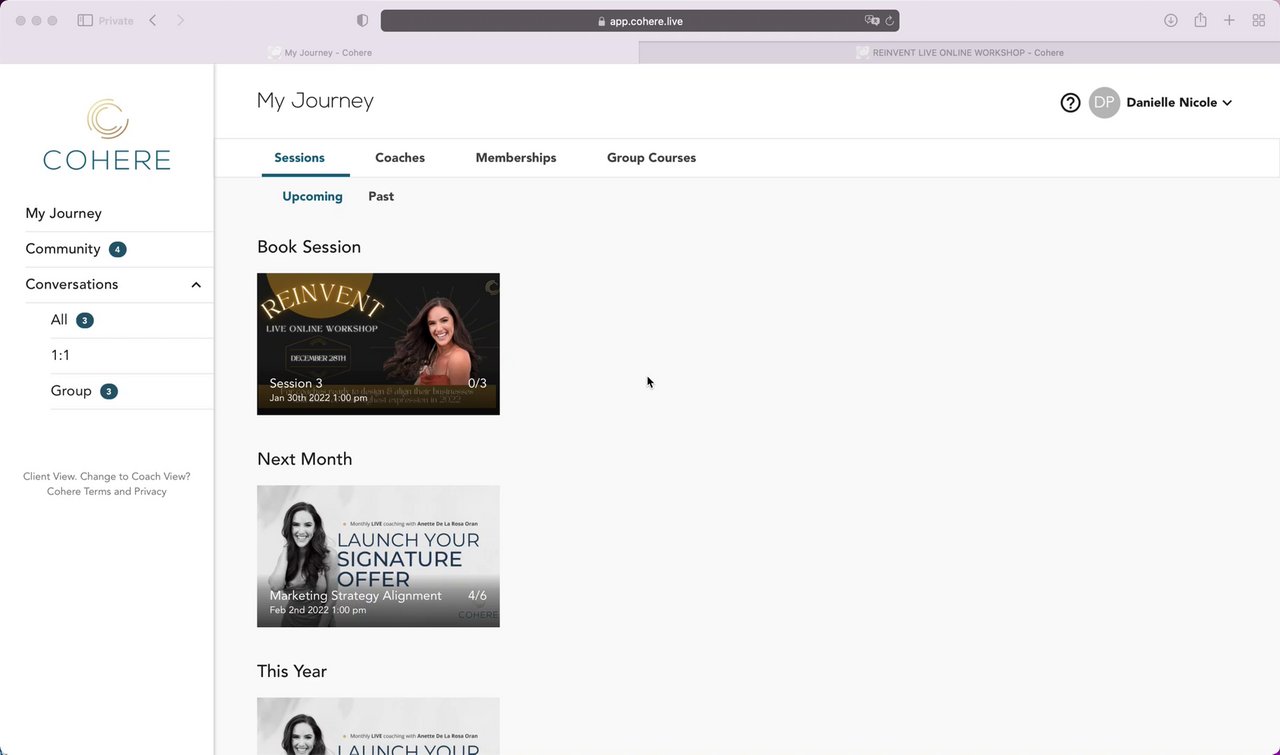Click the My Journey page title
This screenshot has width=1280, height=755.
pos(315,101)
